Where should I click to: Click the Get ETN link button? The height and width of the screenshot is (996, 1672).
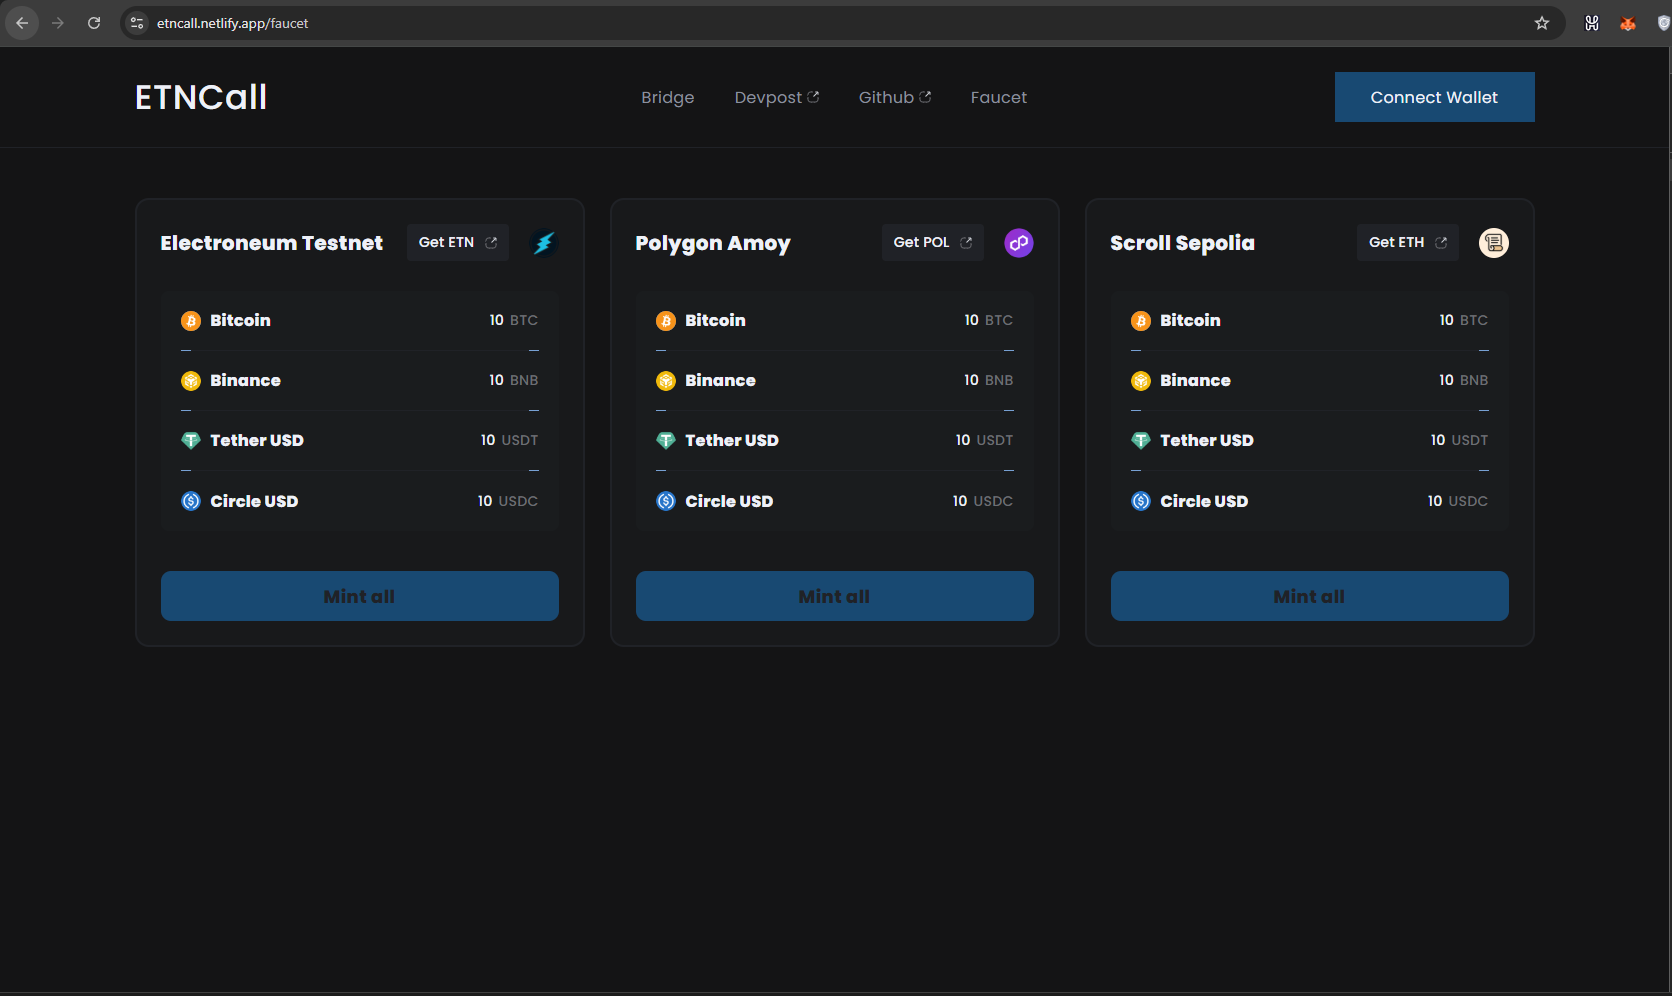point(458,243)
